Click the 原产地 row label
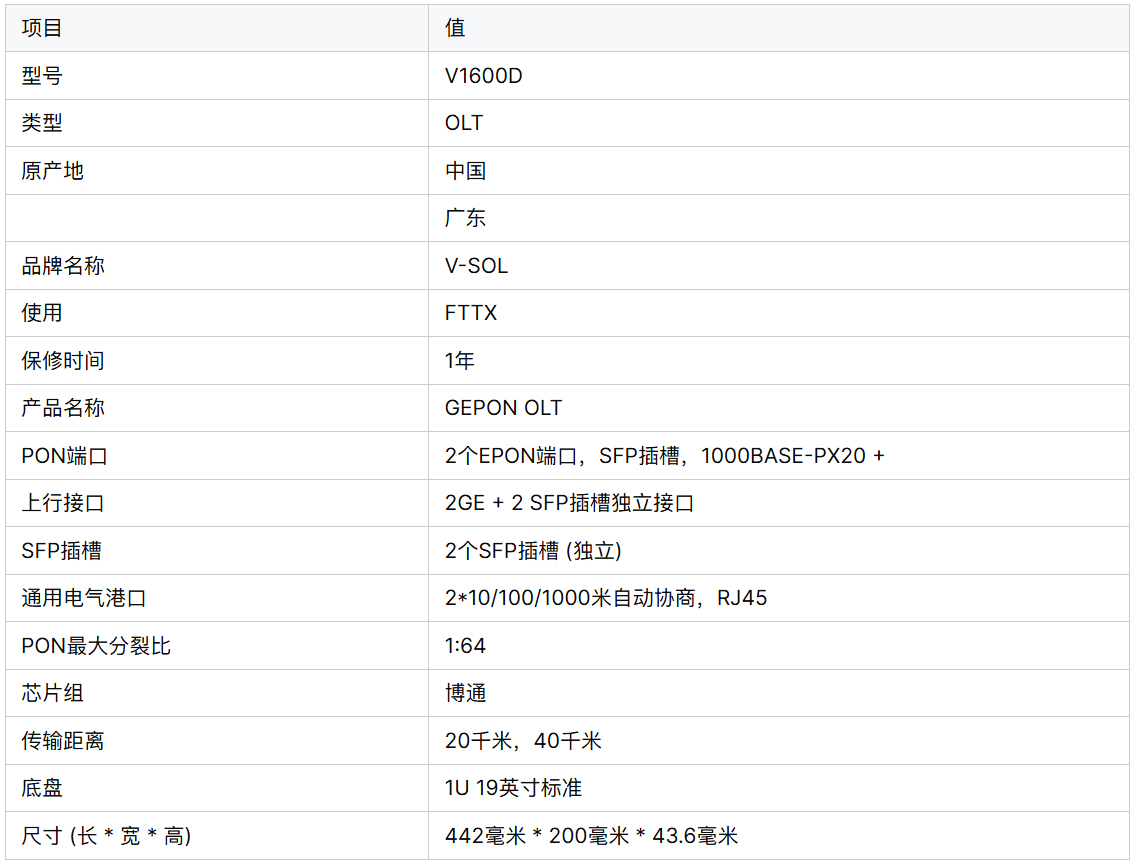The height and width of the screenshot is (864, 1133). pos(52,171)
